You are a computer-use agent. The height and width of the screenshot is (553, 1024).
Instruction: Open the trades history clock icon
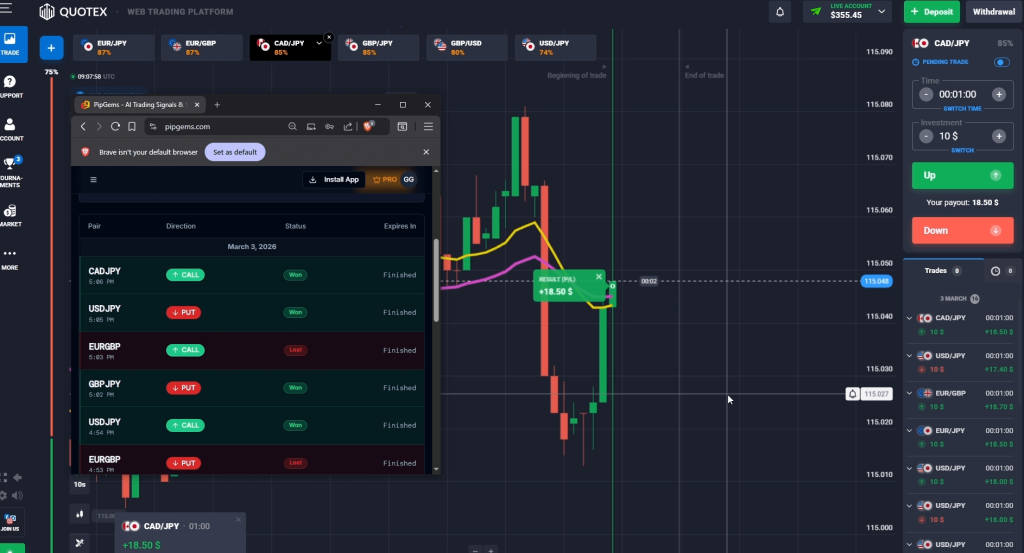995,271
